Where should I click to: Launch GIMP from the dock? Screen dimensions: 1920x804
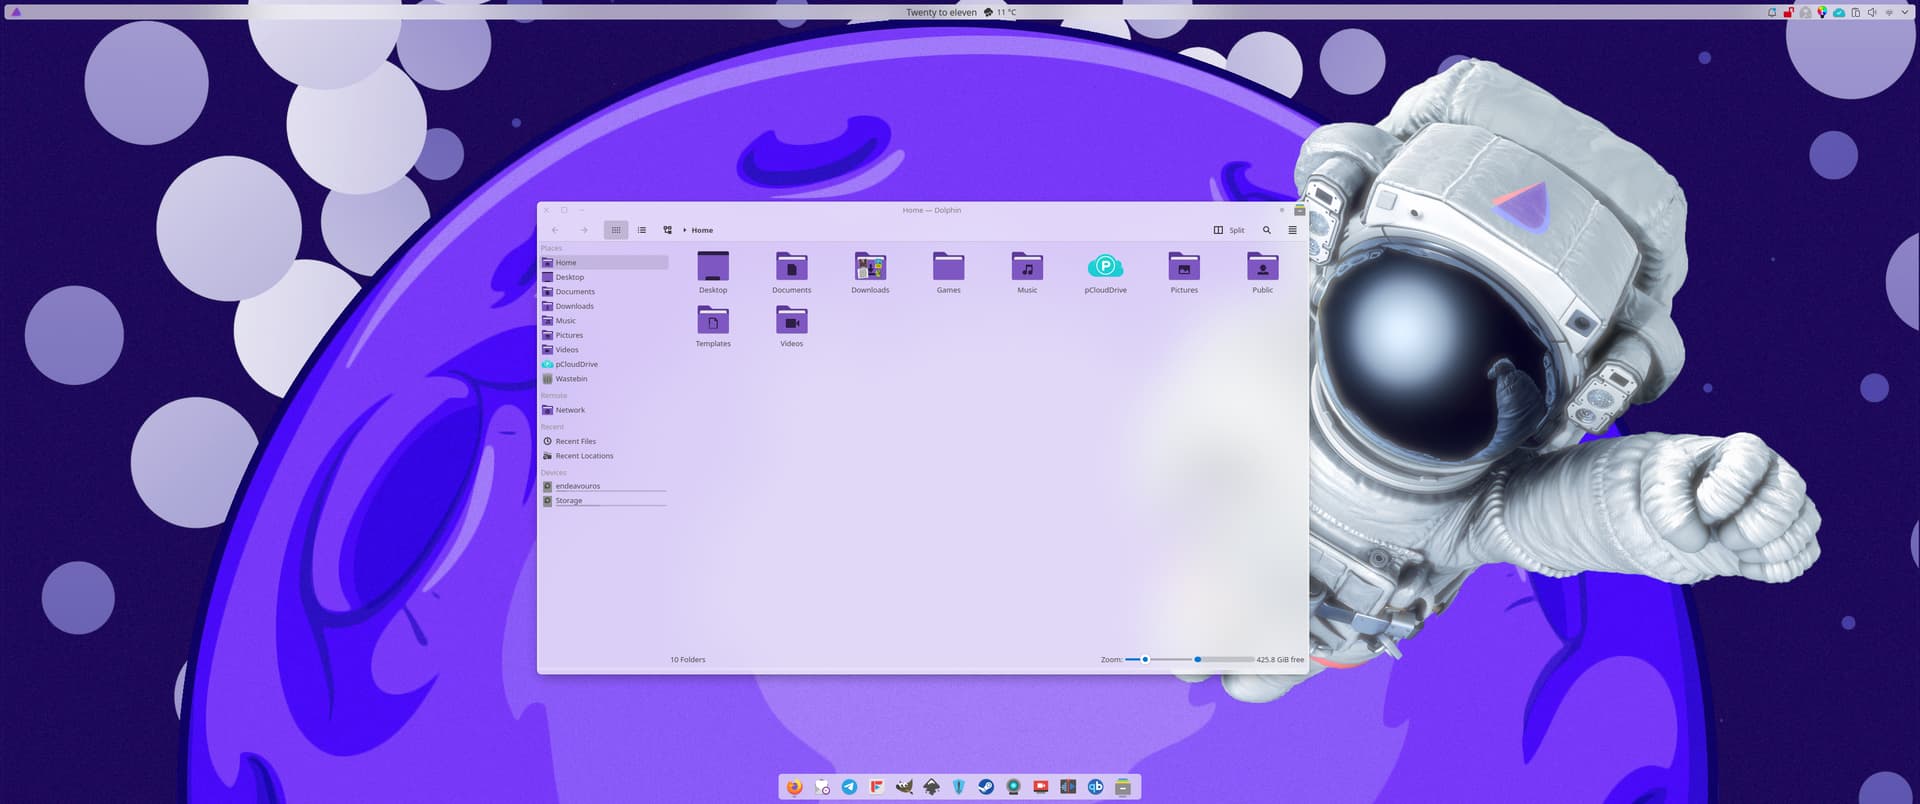(x=904, y=787)
